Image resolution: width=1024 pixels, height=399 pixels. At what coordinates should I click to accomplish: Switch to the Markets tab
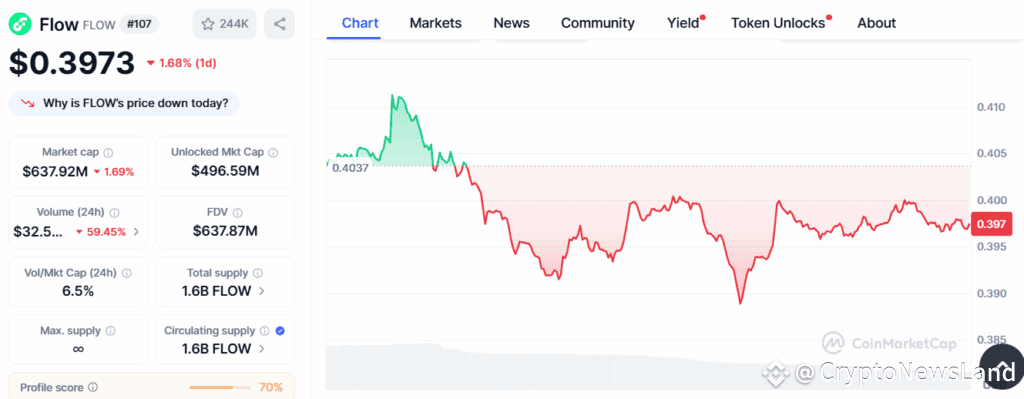[x=436, y=23]
